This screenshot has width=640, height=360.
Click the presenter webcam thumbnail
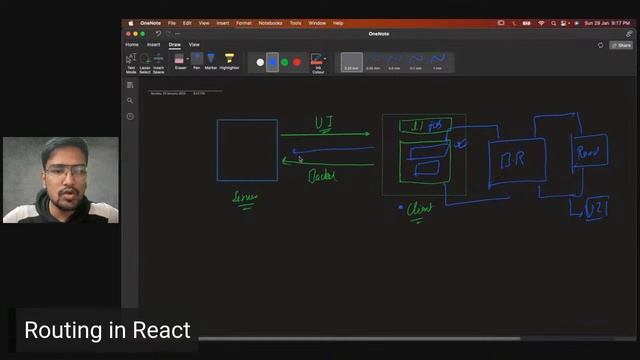coord(61,180)
